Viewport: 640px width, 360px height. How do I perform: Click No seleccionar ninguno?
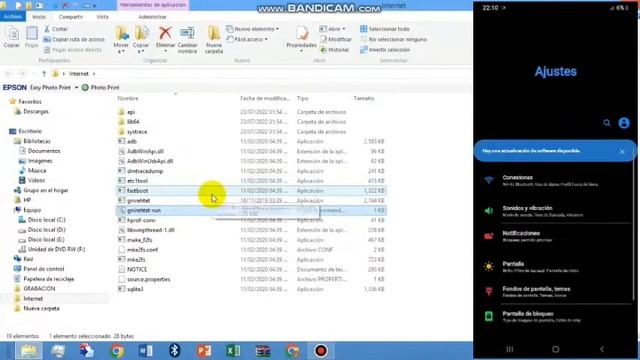click(393, 40)
